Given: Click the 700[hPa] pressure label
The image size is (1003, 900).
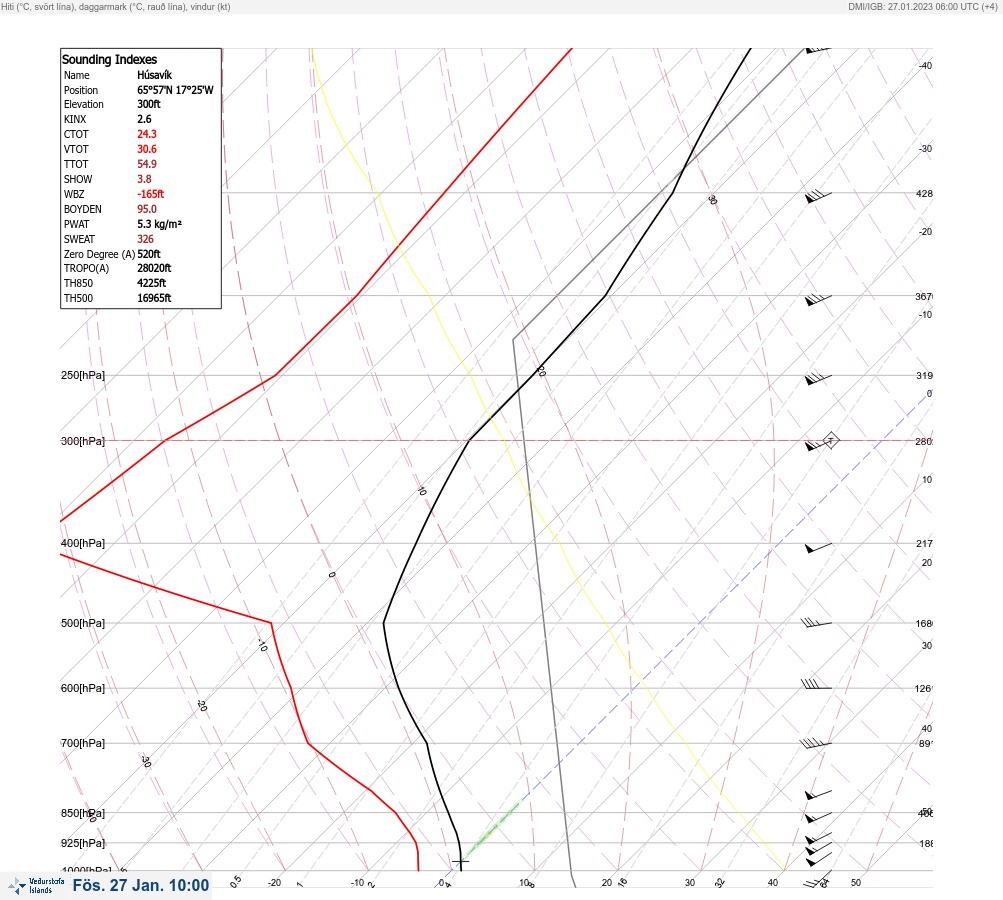Looking at the screenshot, I should pos(83,743).
